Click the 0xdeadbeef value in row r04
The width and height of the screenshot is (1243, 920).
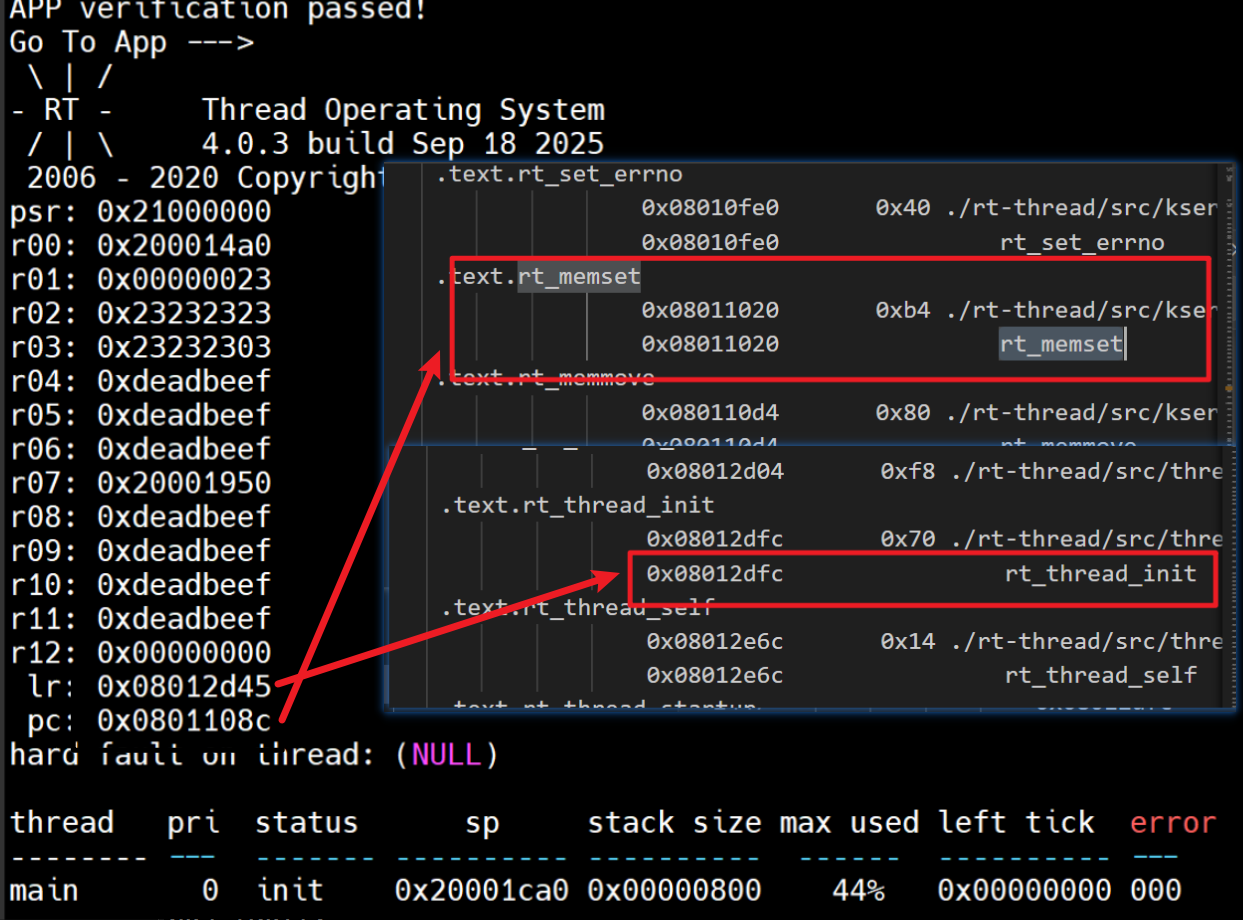pos(184,382)
